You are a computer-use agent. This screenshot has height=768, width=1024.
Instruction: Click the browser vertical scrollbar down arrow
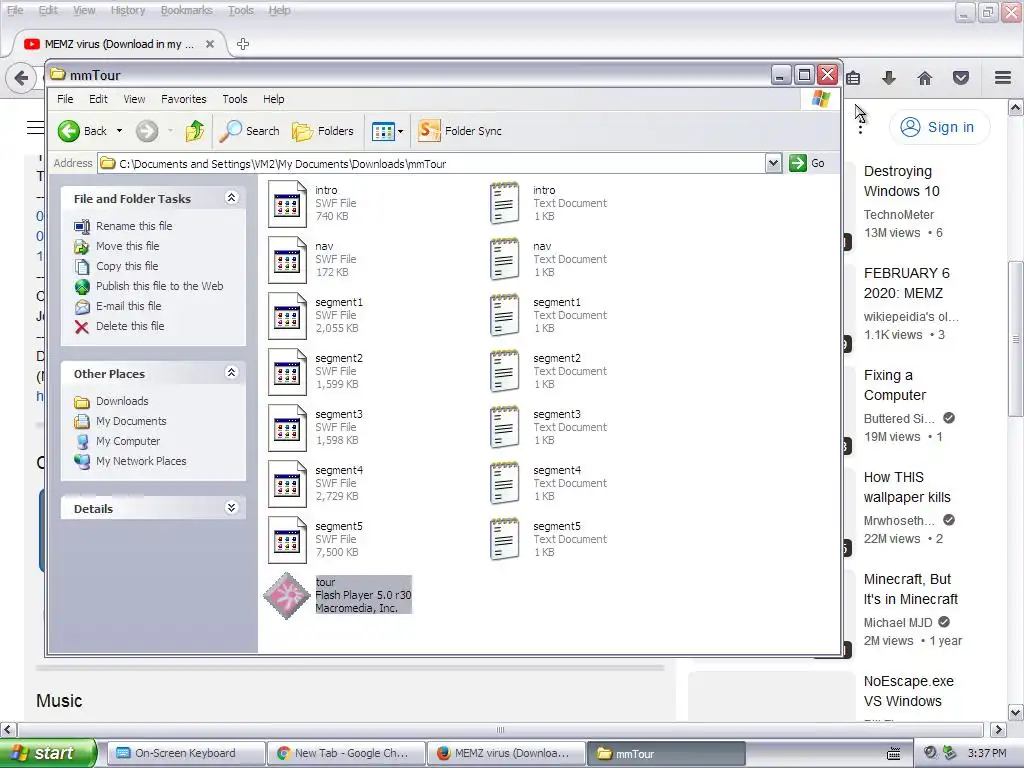tap(1016, 712)
